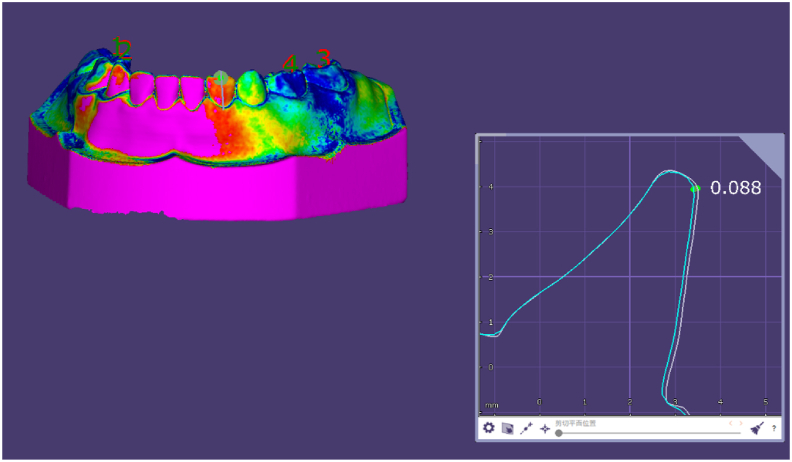Step clipping plane forward with right arrow
Viewport: 792px width, 462px height.
(x=741, y=423)
